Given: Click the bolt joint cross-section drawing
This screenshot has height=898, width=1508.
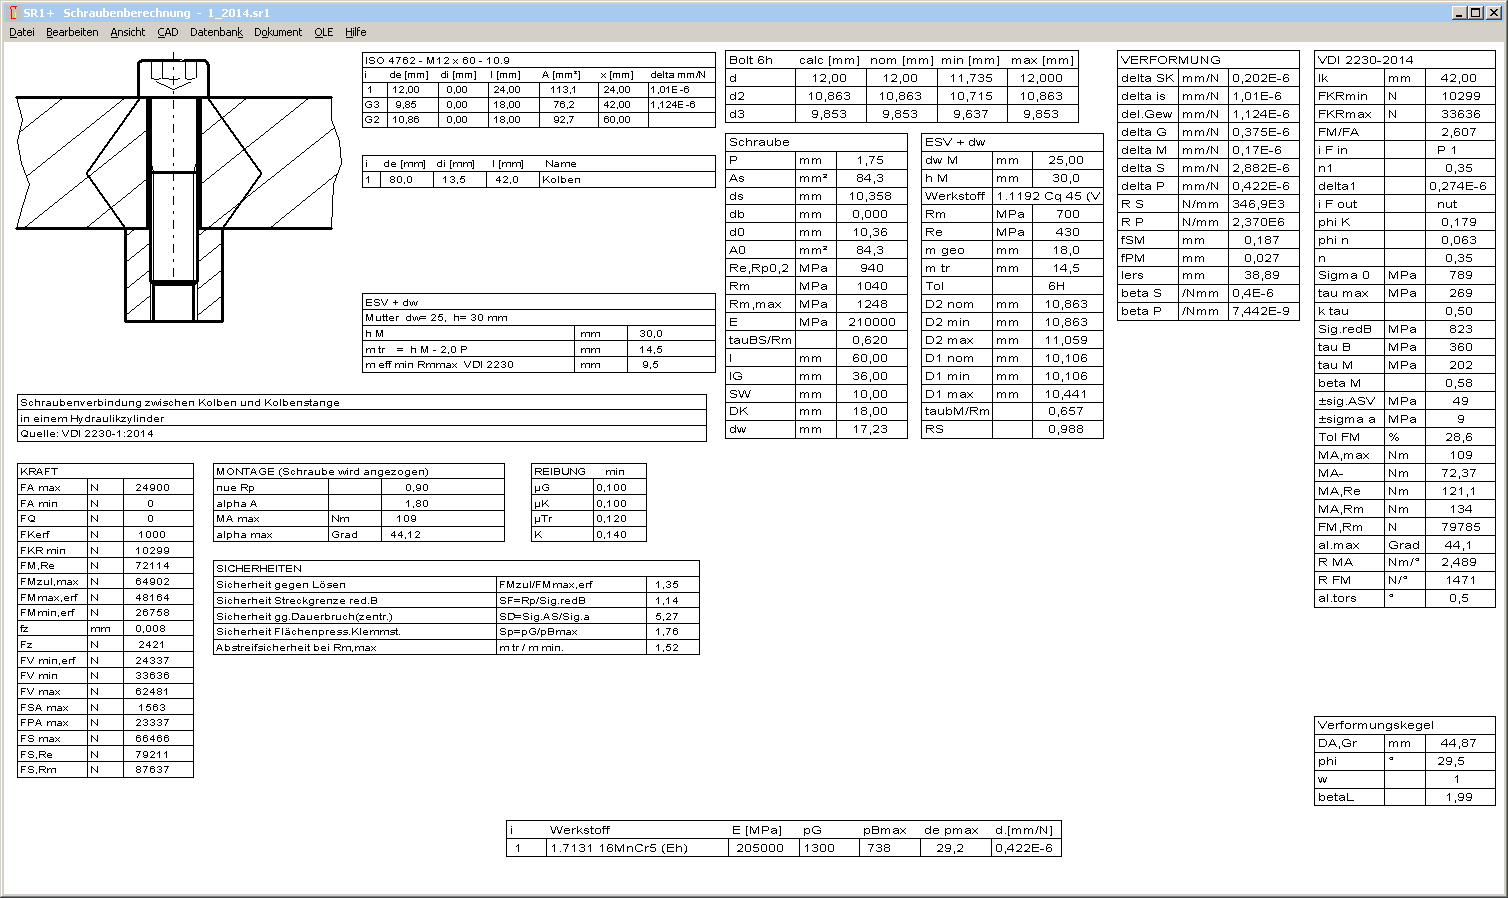Looking at the screenshot, I should (x=173, y=190).
